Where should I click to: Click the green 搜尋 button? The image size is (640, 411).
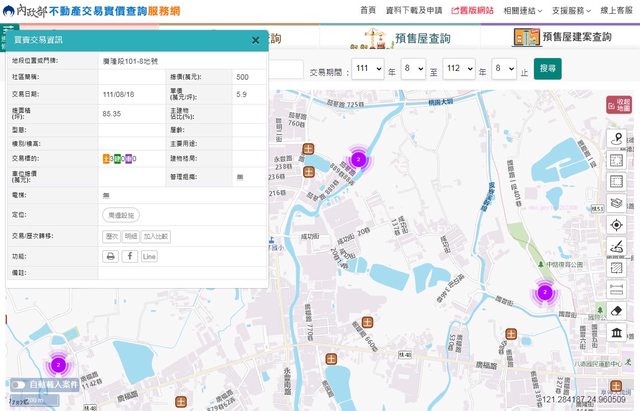click(547, 69)
